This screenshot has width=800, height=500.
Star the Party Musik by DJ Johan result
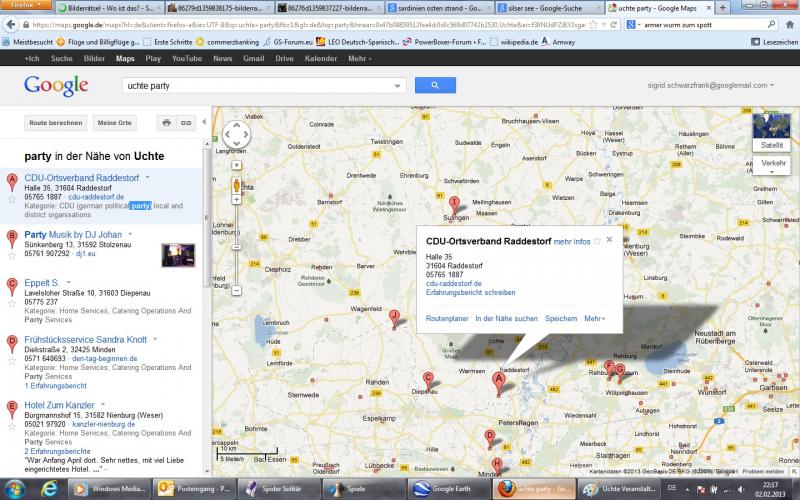[x=12, y=256]
